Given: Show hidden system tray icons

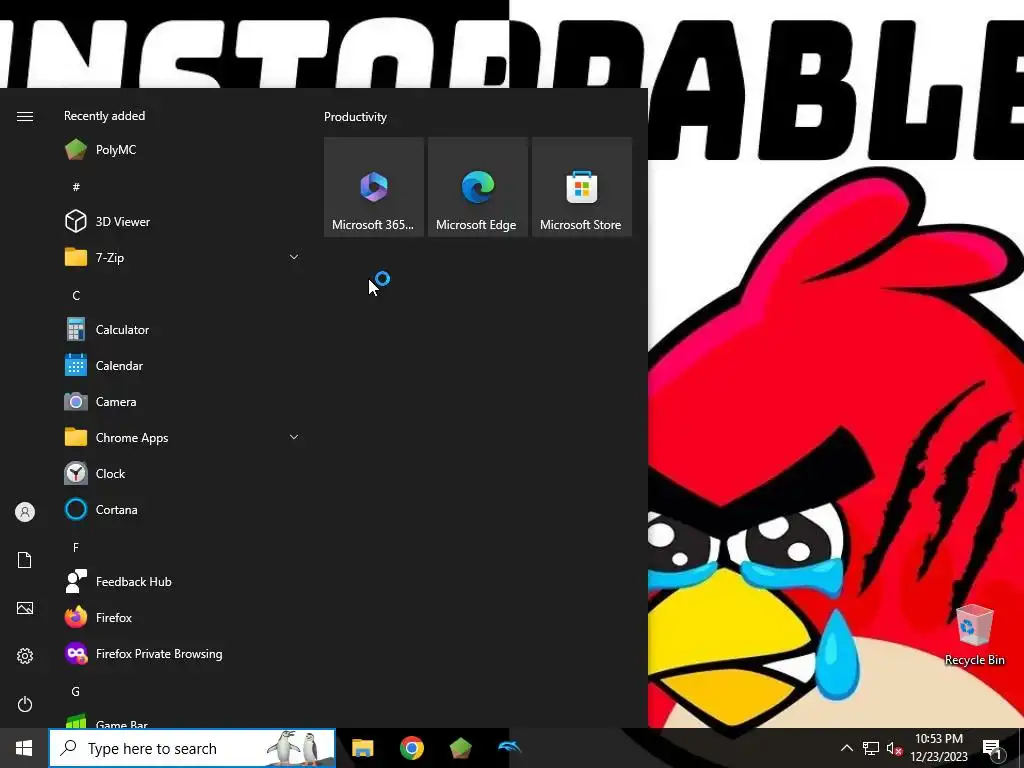Looking at the screenshot, I should (846, 748).
